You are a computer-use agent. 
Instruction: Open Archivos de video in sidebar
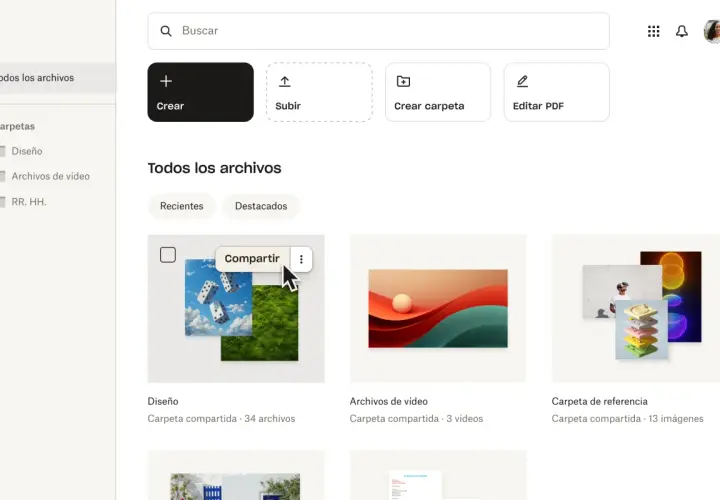[51, 176]
